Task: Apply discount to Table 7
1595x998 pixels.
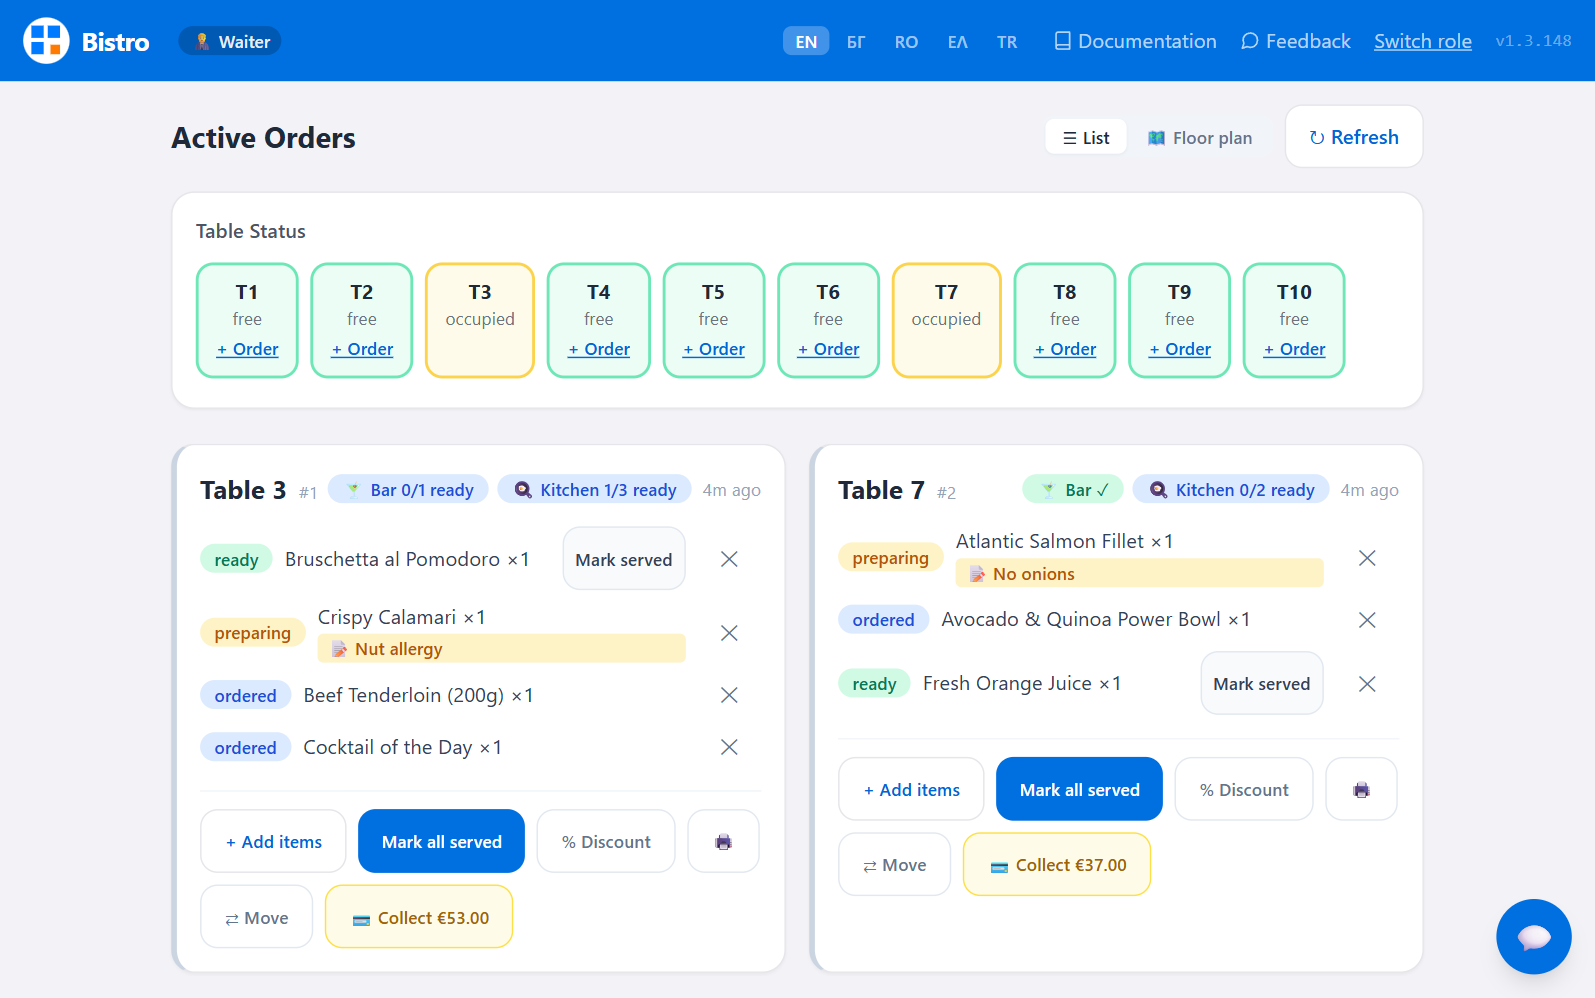Action: click(1244, 790)
